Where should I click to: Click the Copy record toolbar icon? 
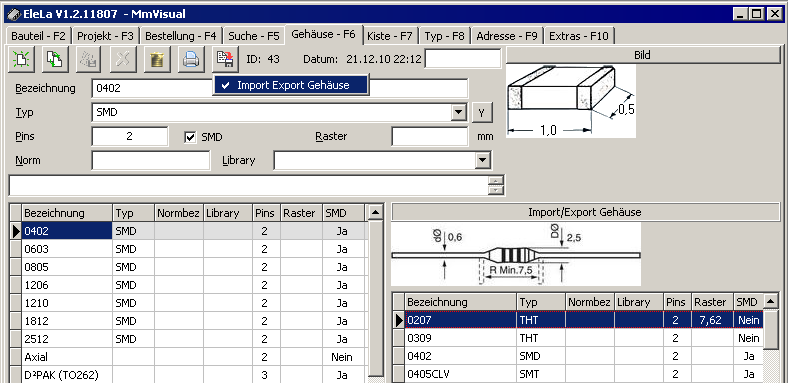(x=55, y=59)
